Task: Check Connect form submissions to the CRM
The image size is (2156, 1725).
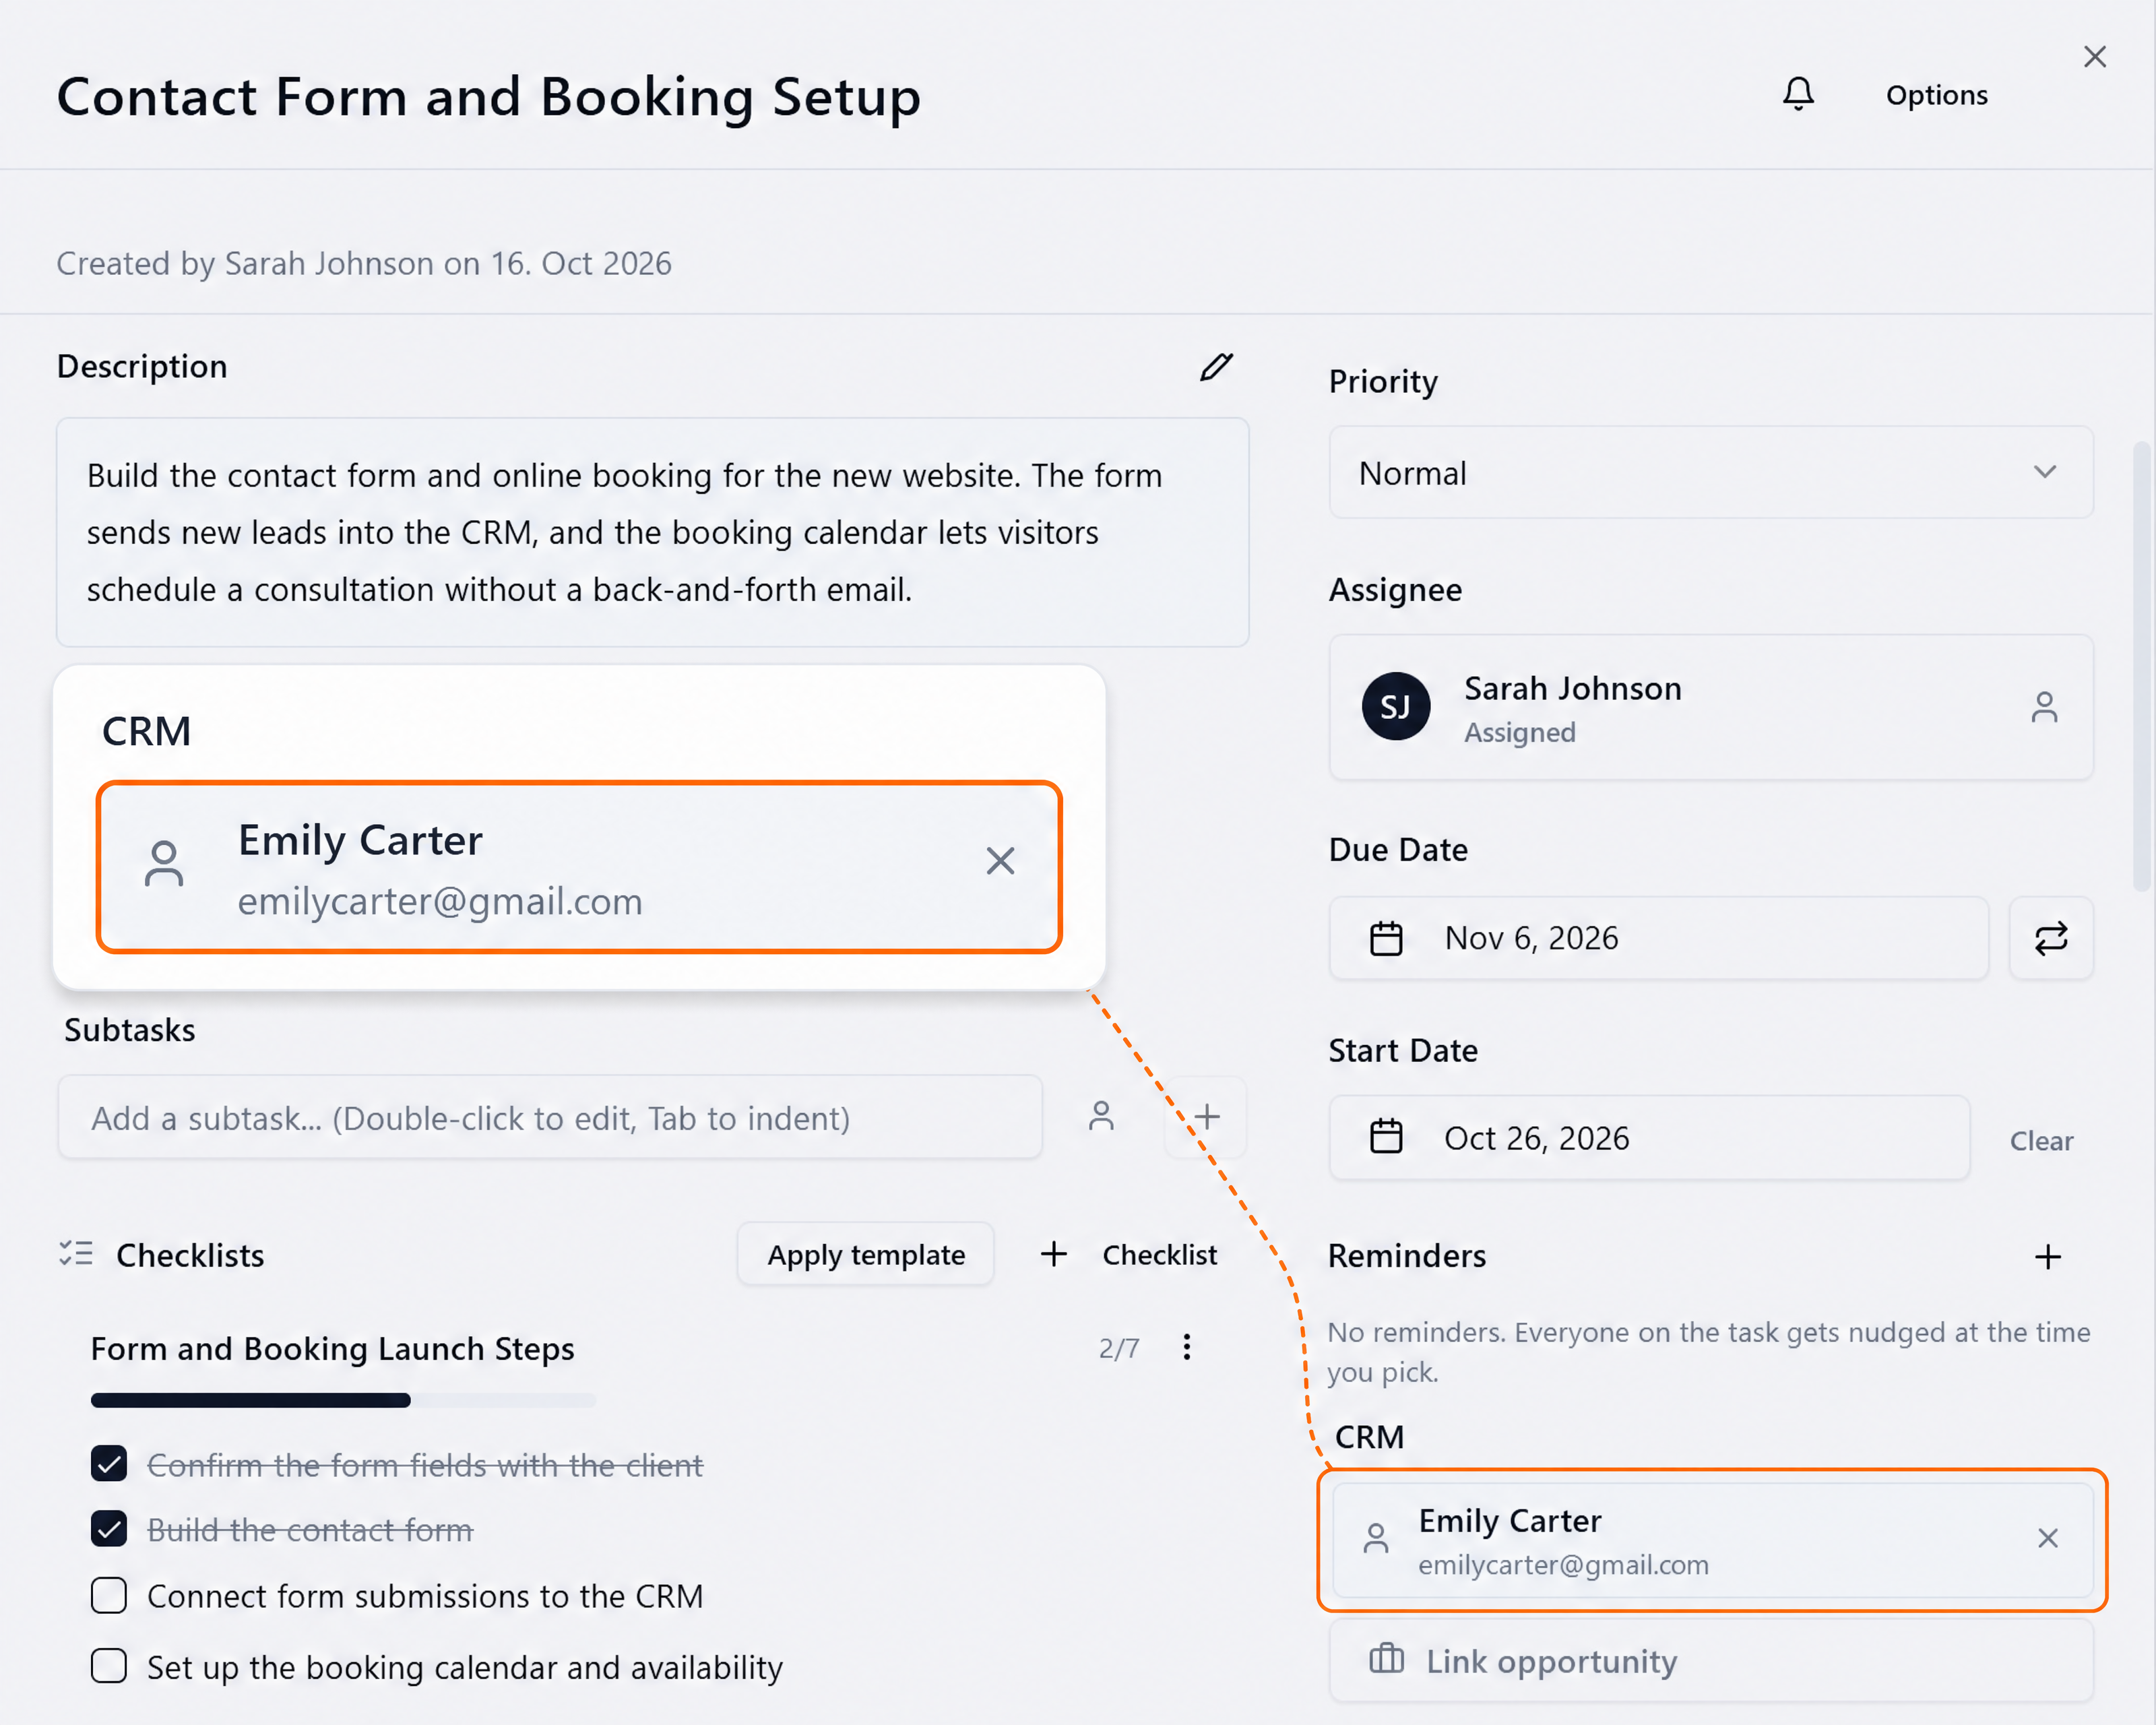Action: coord(109,1597)
